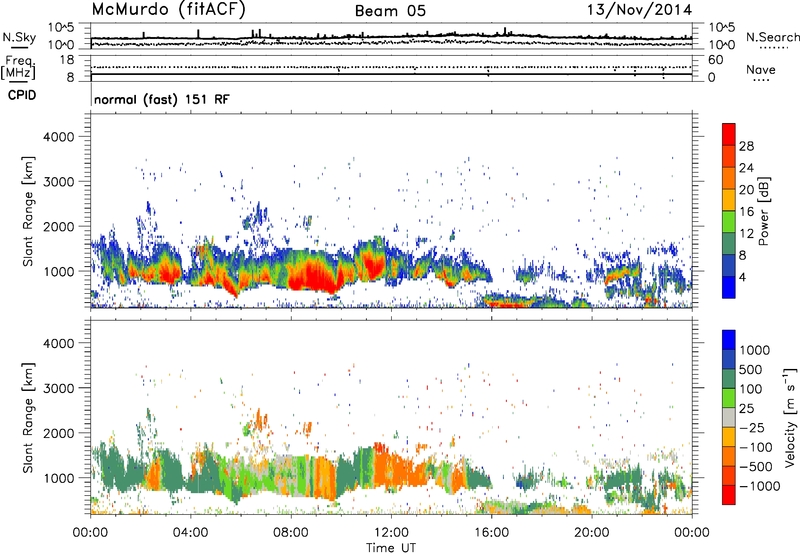Click the 'N.Sky' axis label
The height and width of the screenshot is (554, 800).
coord(19,37)
